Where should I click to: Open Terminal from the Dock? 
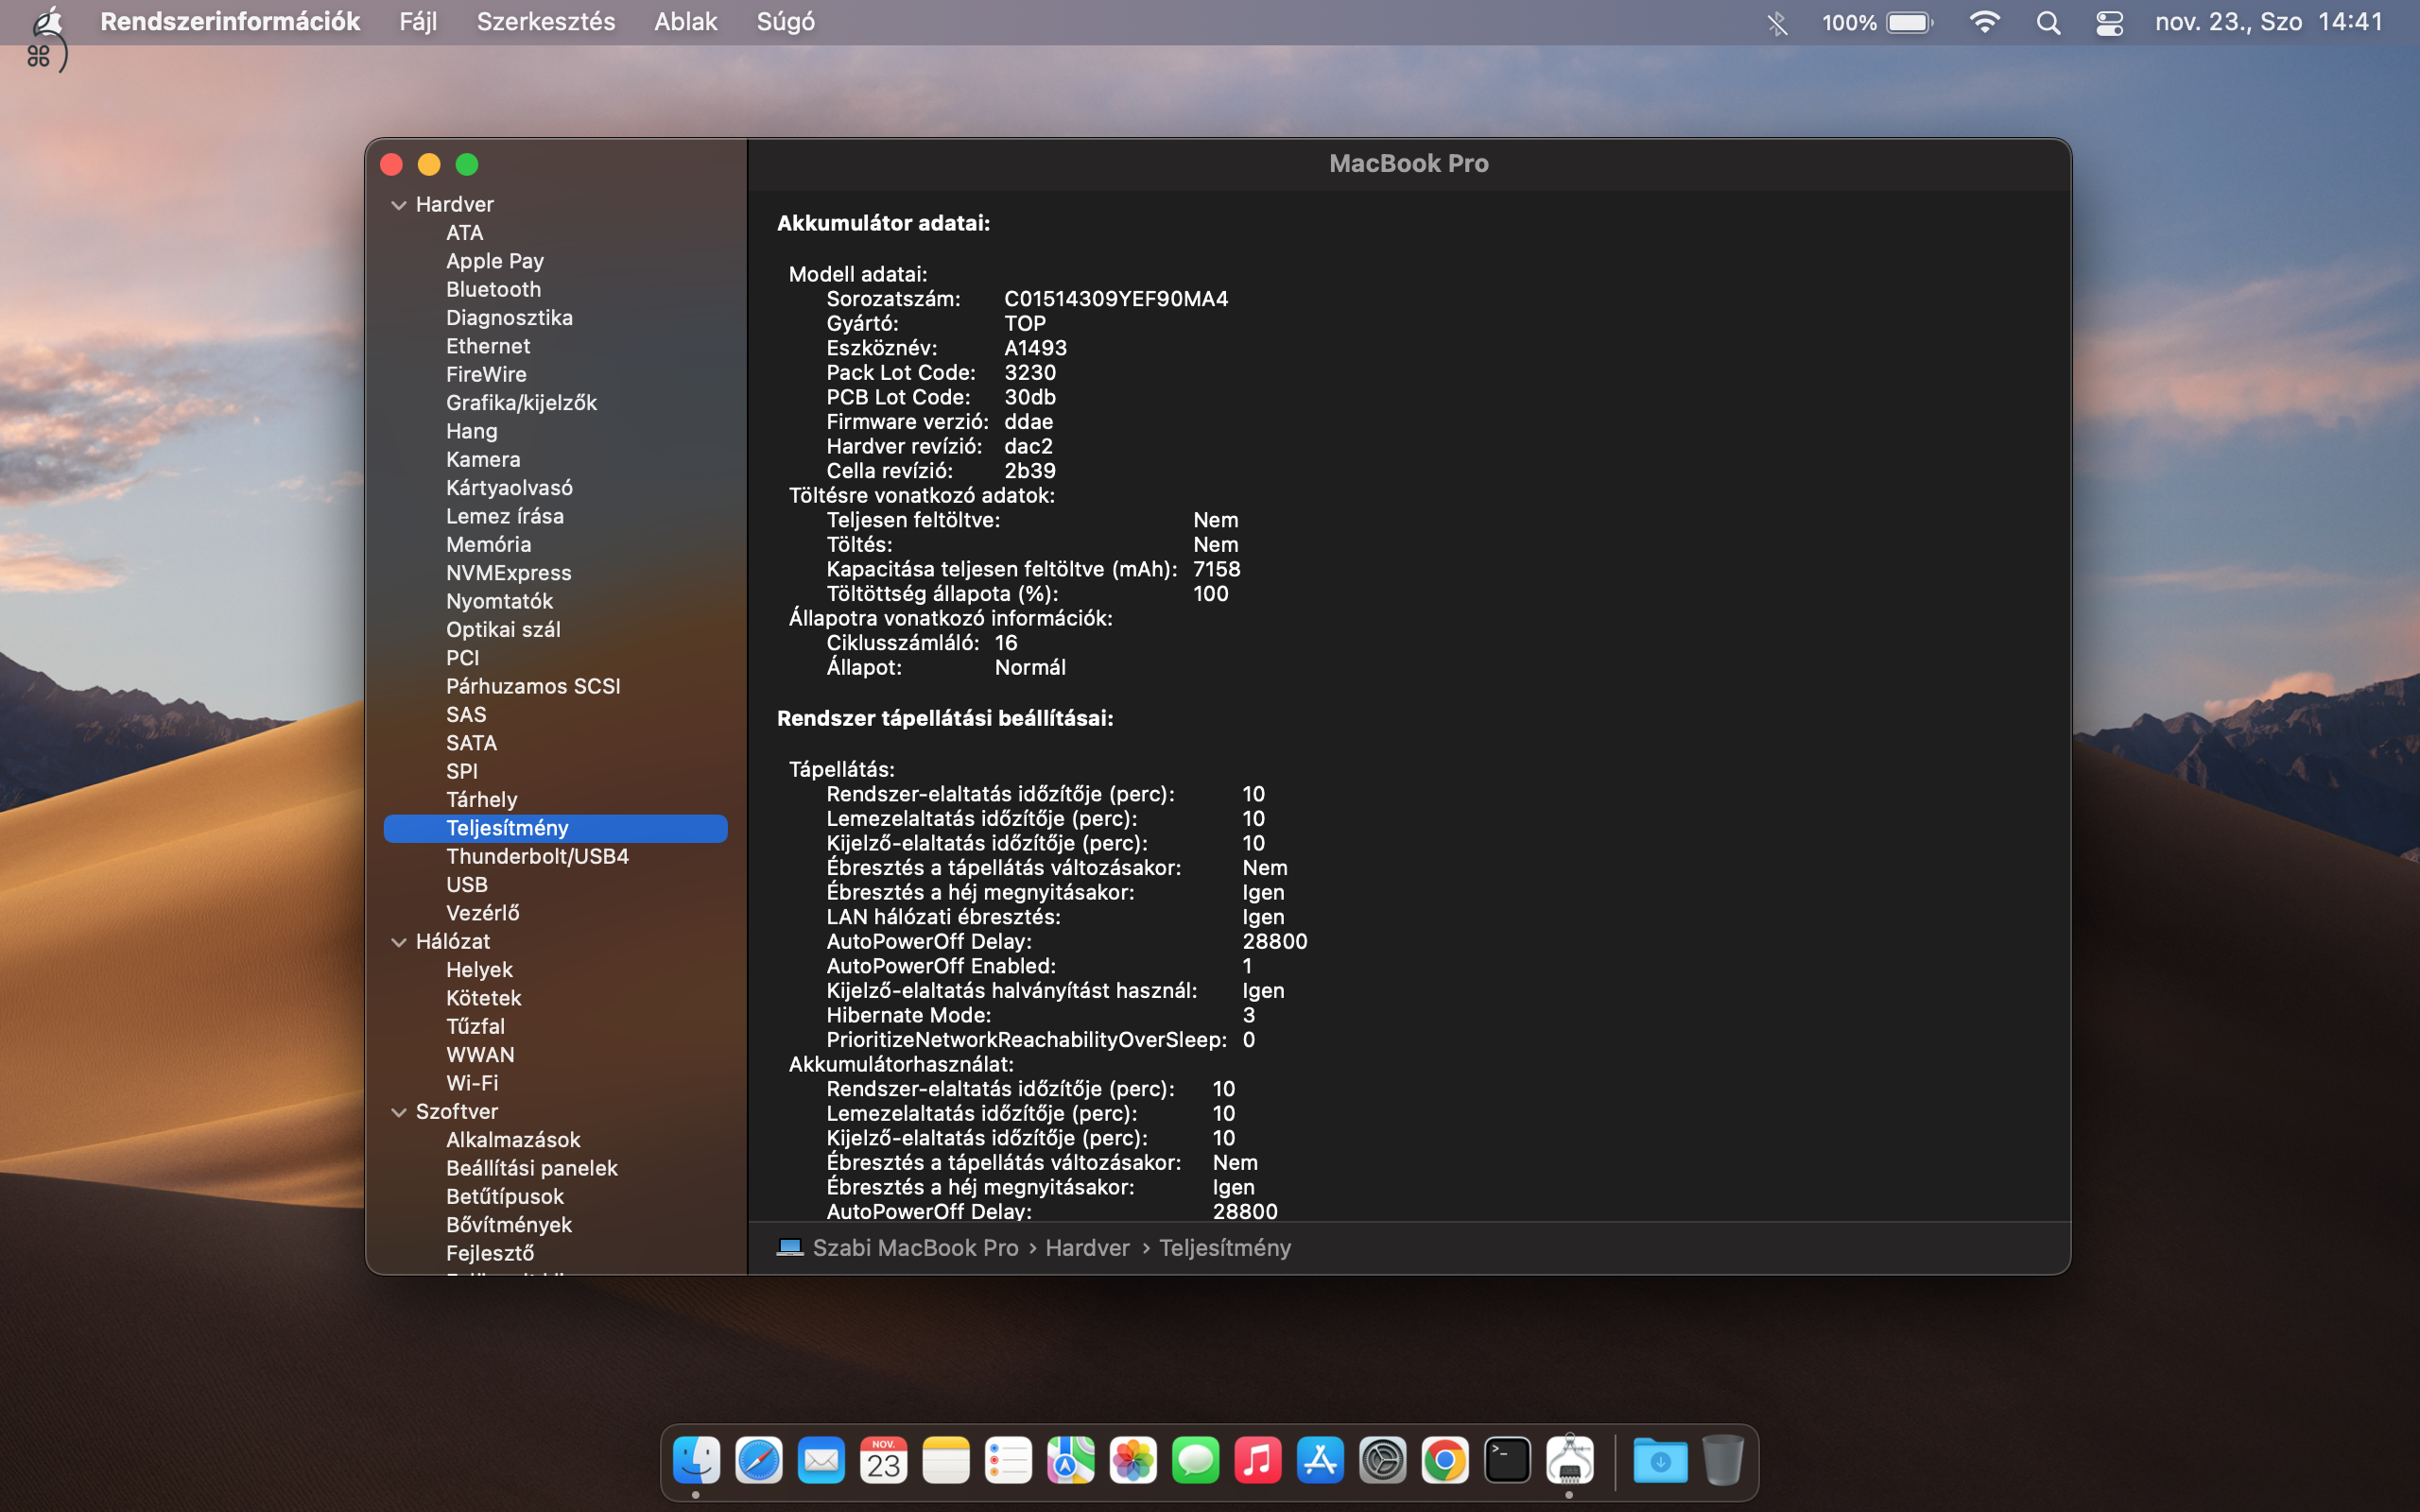[1508, 1461]
